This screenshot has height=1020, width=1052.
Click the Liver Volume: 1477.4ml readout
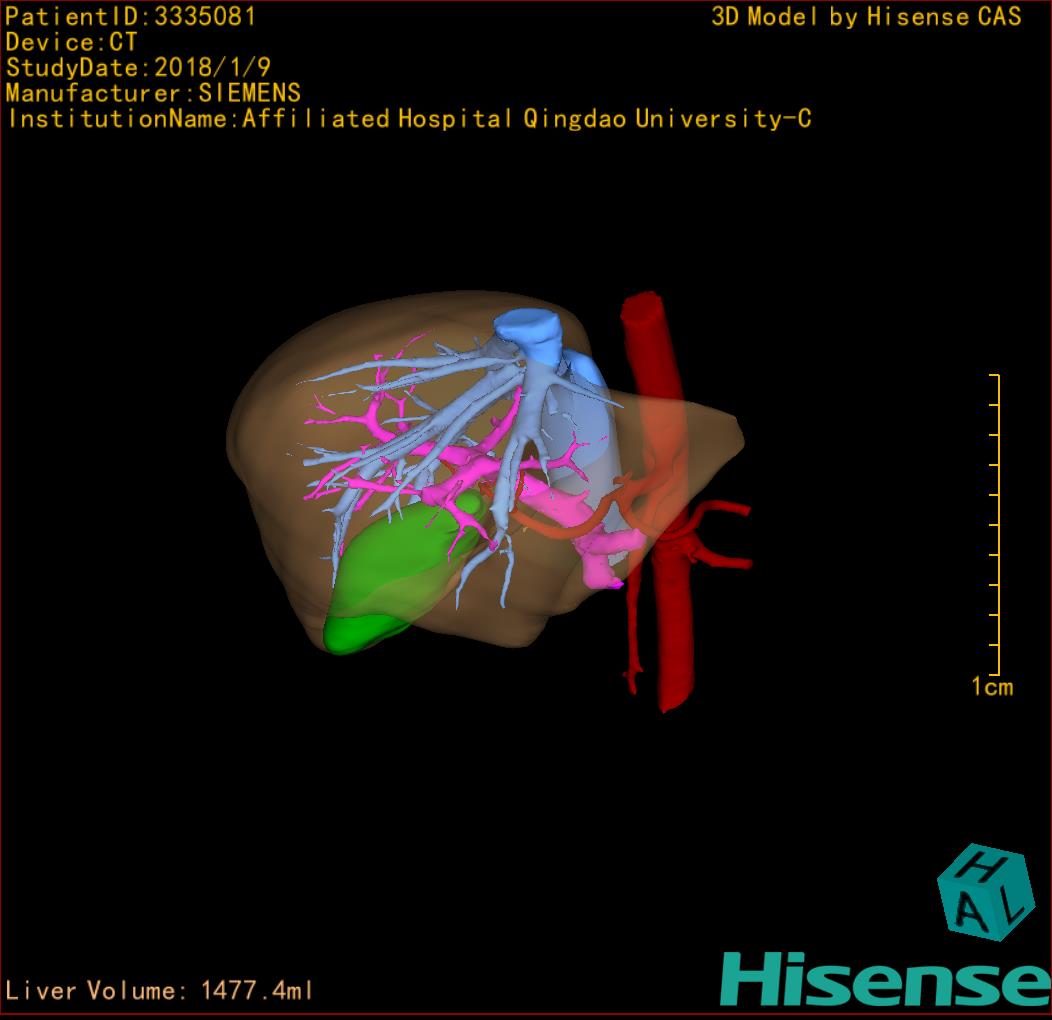[x=159, y=990]
